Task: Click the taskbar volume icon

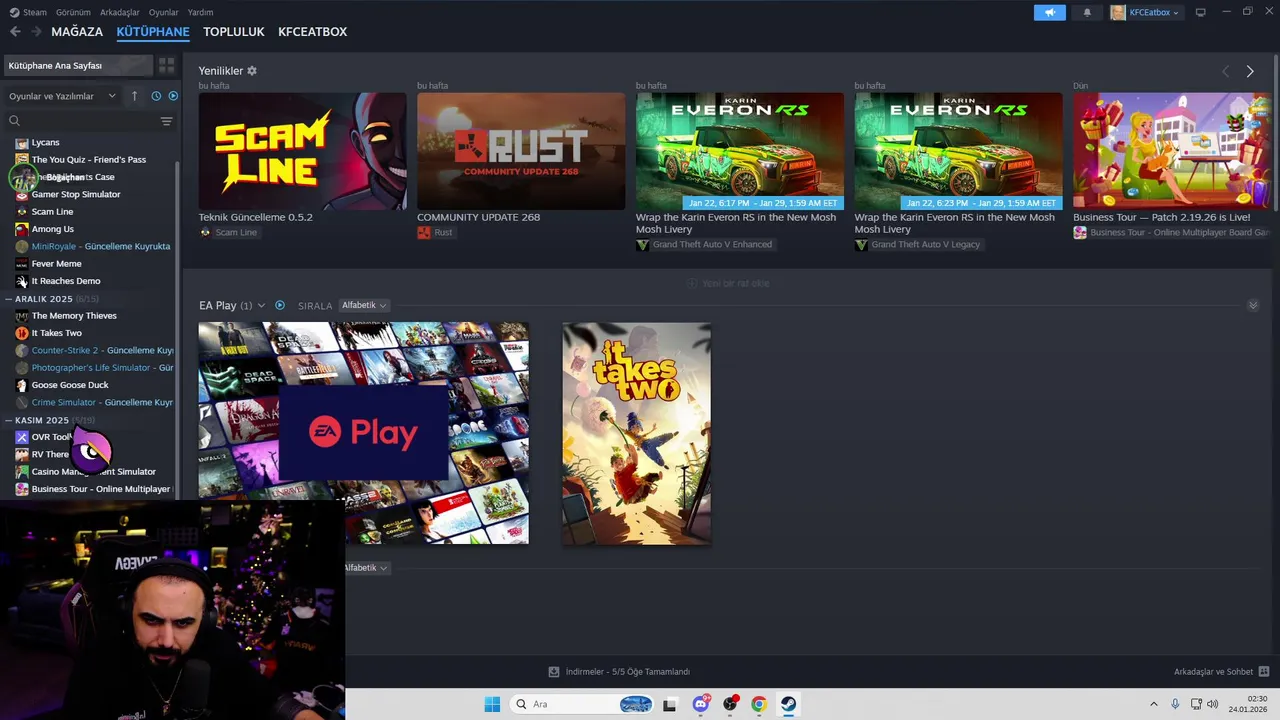Action: [x=1213, y=704]
